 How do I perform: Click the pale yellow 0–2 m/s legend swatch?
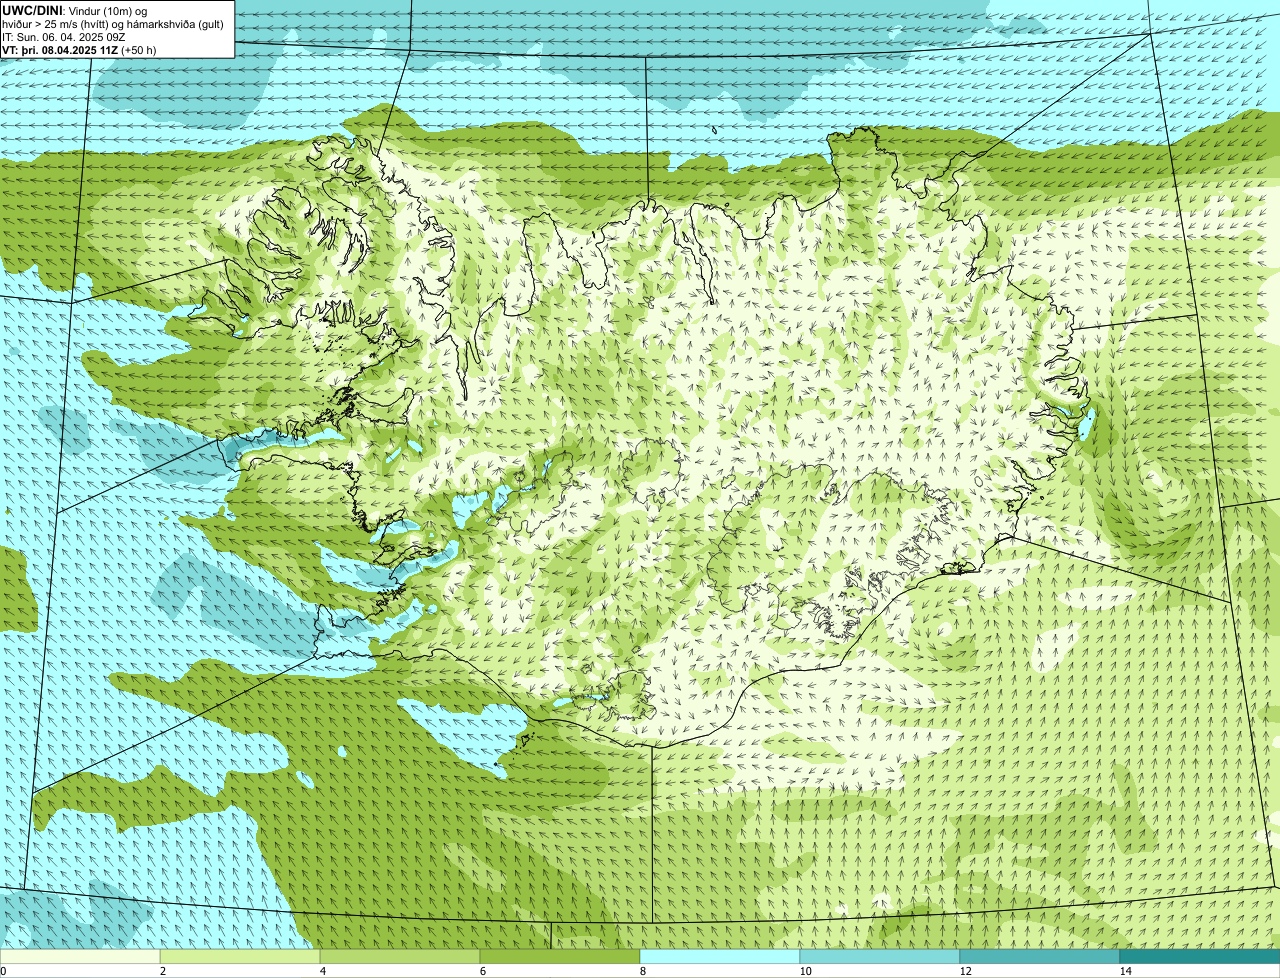pyautogui.click(x=80, y=956)
